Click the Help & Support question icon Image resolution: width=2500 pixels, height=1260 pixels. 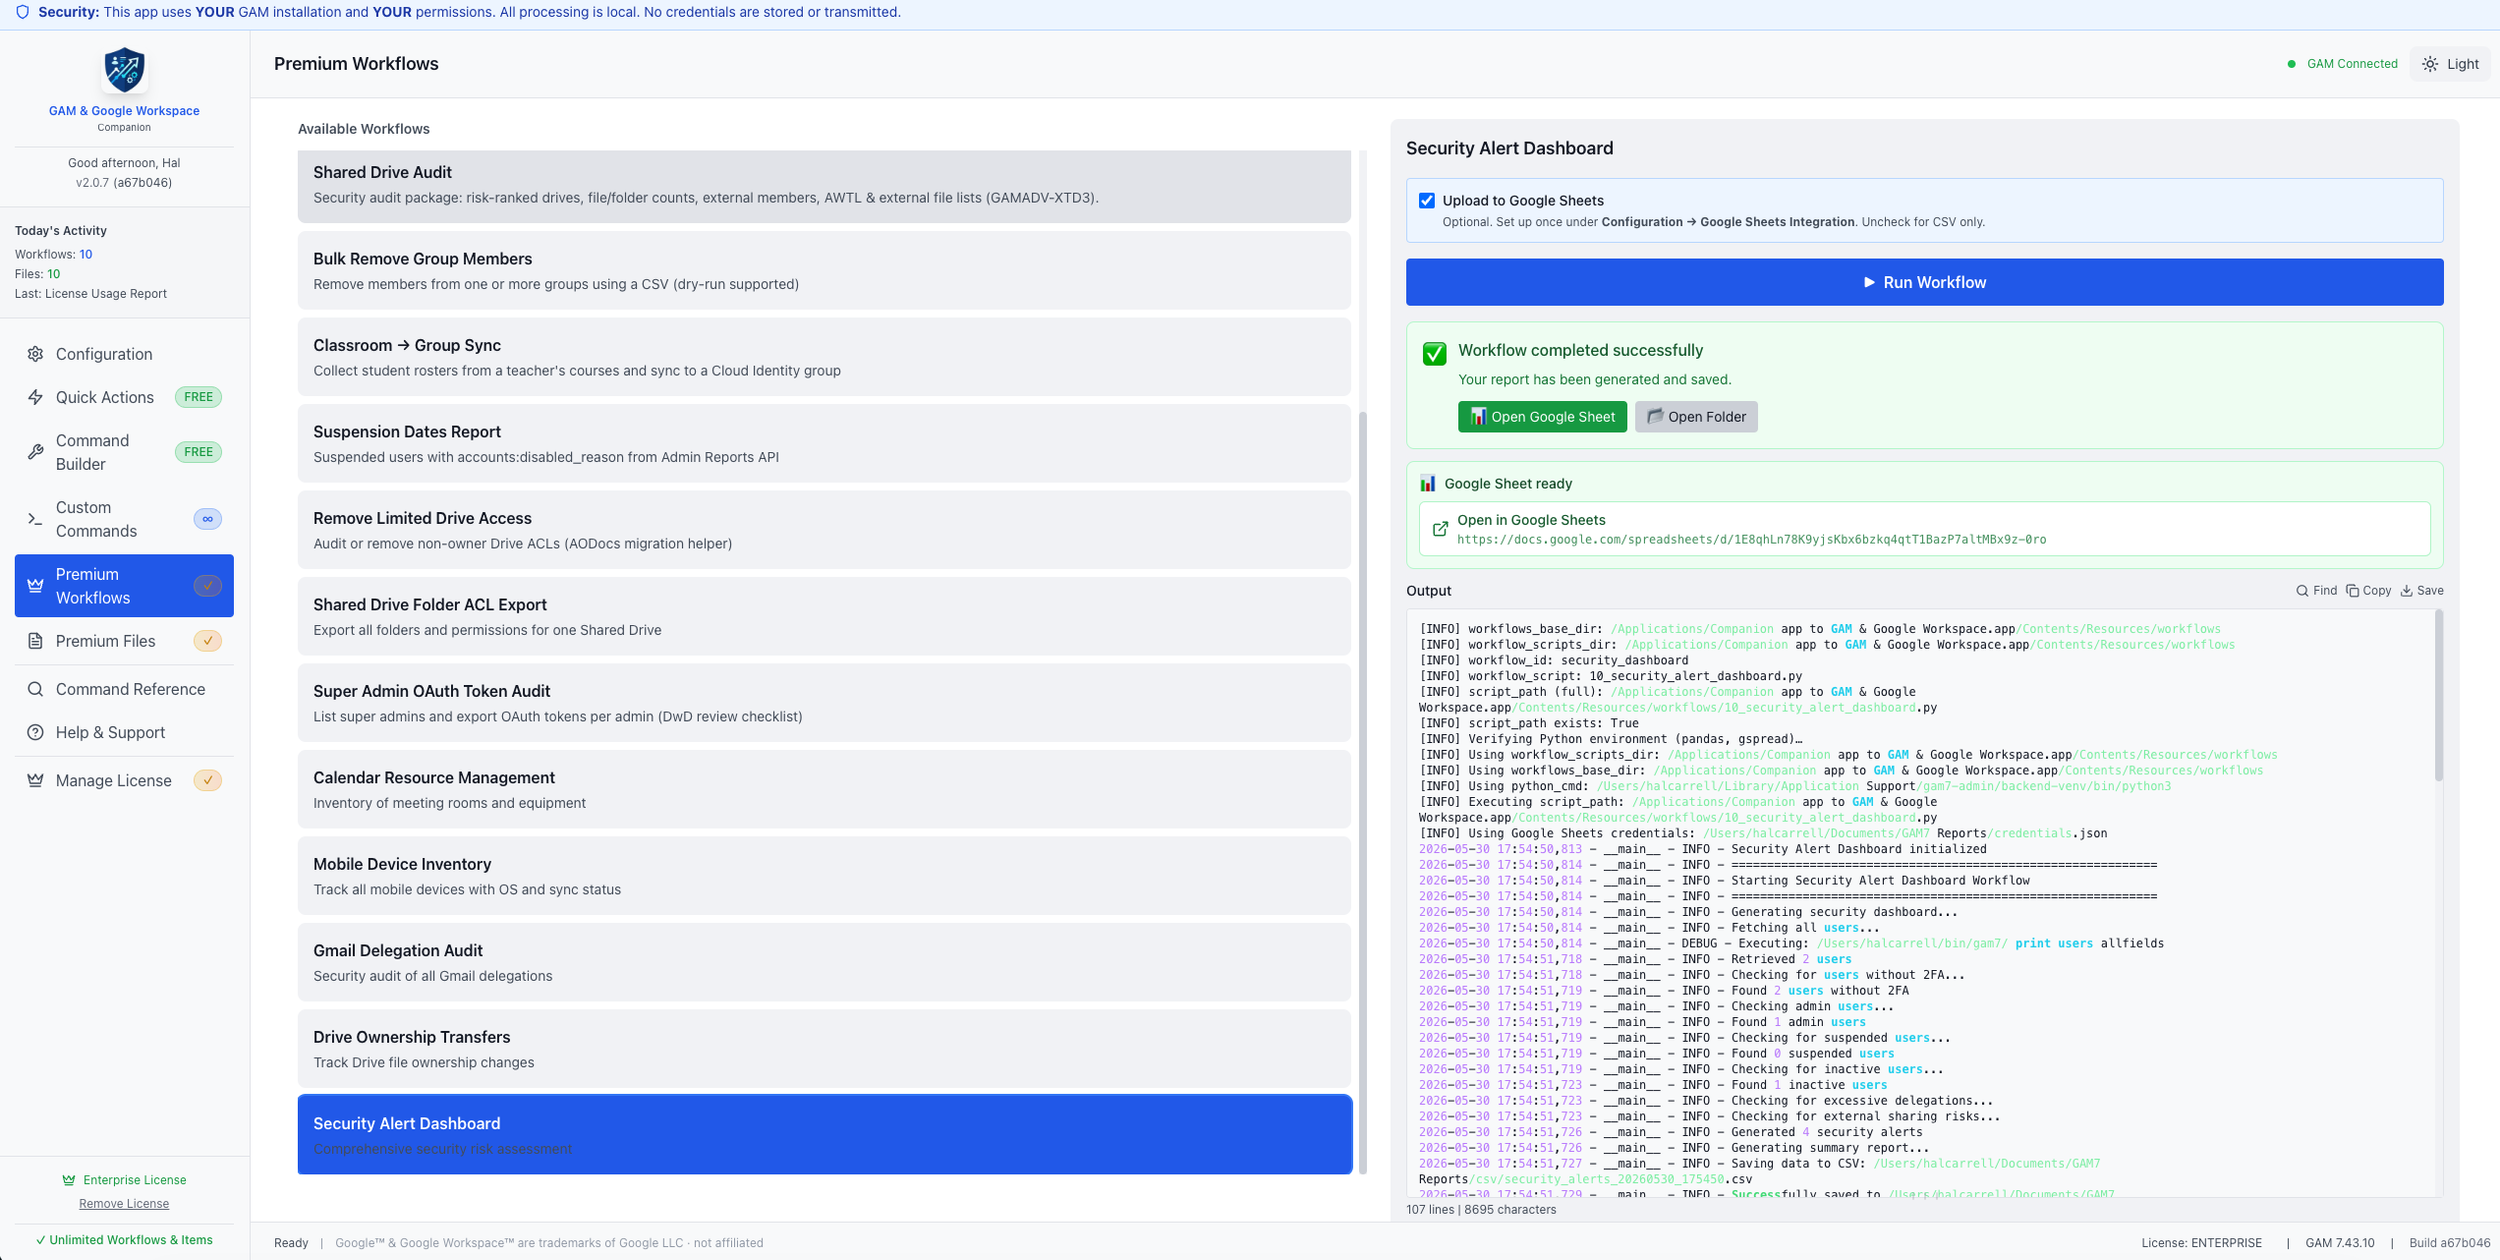35,732
